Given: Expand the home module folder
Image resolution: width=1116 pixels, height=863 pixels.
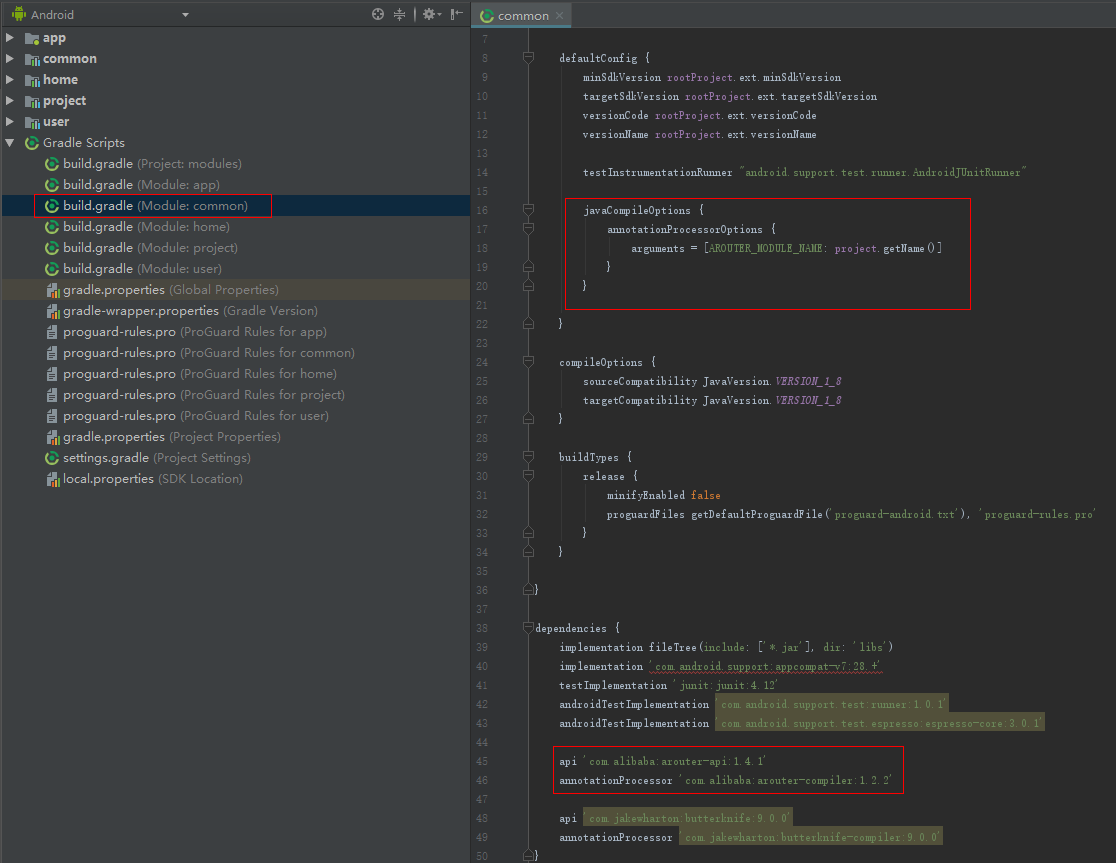Looking at the screenshot, I should click(10, 80).
